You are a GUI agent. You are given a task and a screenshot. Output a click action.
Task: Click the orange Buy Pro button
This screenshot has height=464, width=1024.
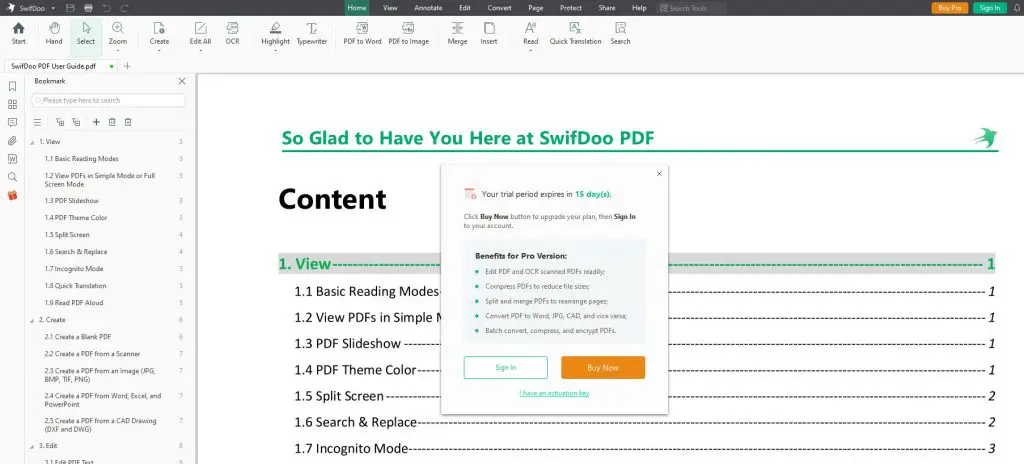click(x=949, y=8)
